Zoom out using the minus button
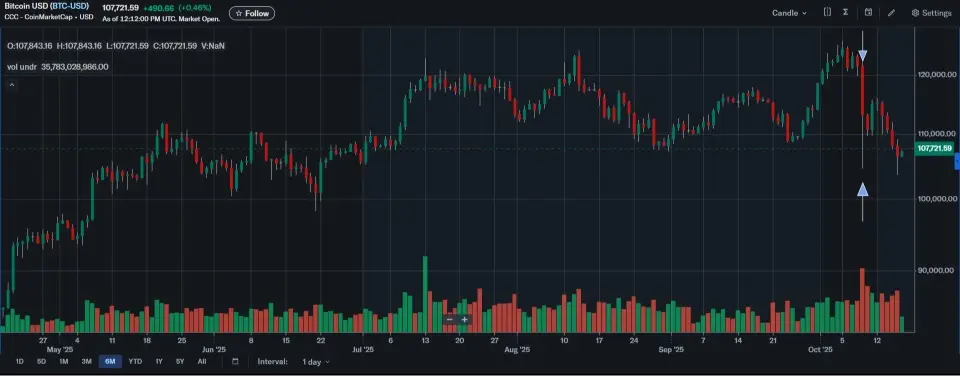The height and width of the screenshot is (376, 960). 449,320
